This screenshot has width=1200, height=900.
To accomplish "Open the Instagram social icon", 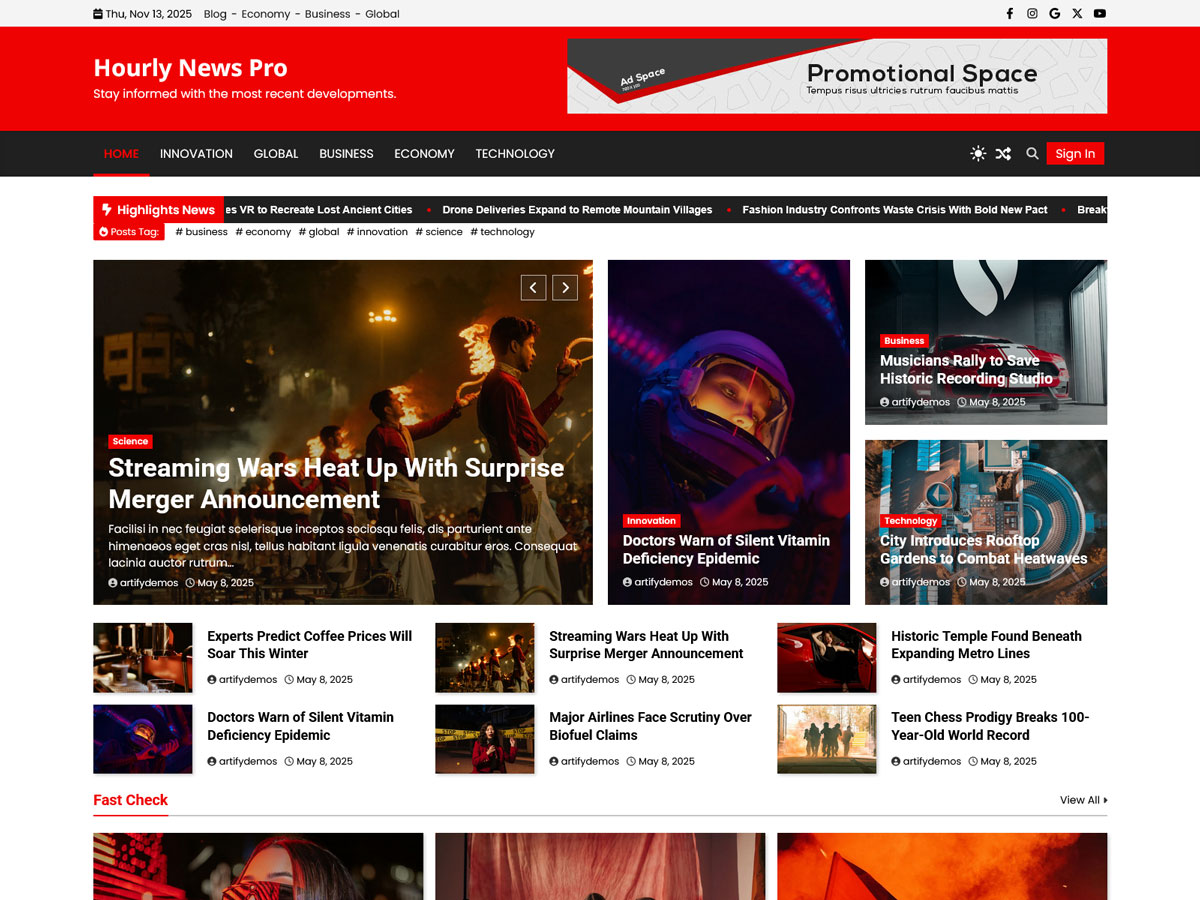I will pos(1032,14).
